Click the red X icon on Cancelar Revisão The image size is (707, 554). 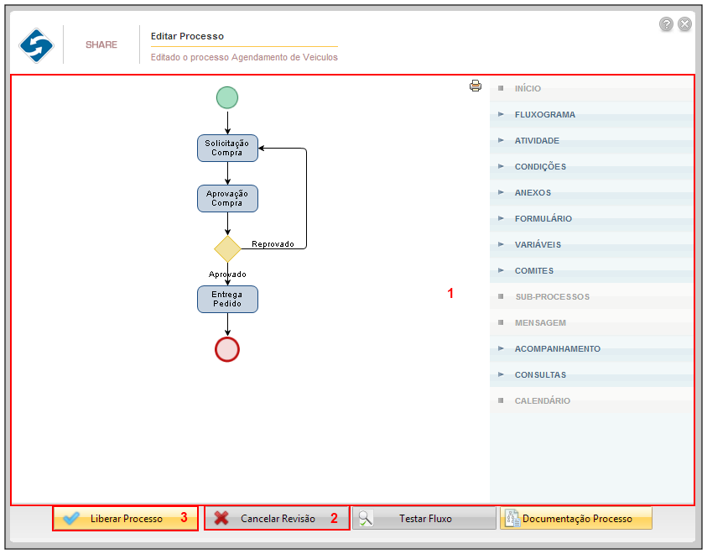(x=221, y=518)
